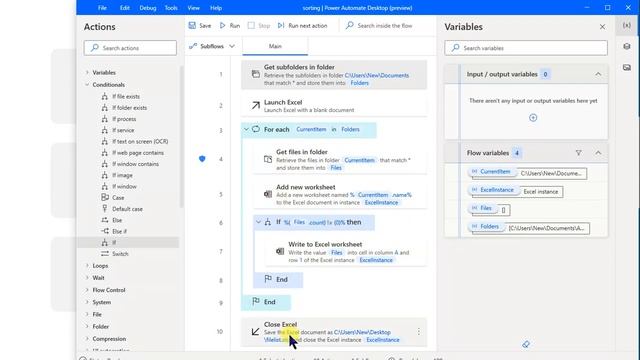Open the variables pane icon on right rail
The height and width of the screenshot is (360, 640).
point(627,25)
